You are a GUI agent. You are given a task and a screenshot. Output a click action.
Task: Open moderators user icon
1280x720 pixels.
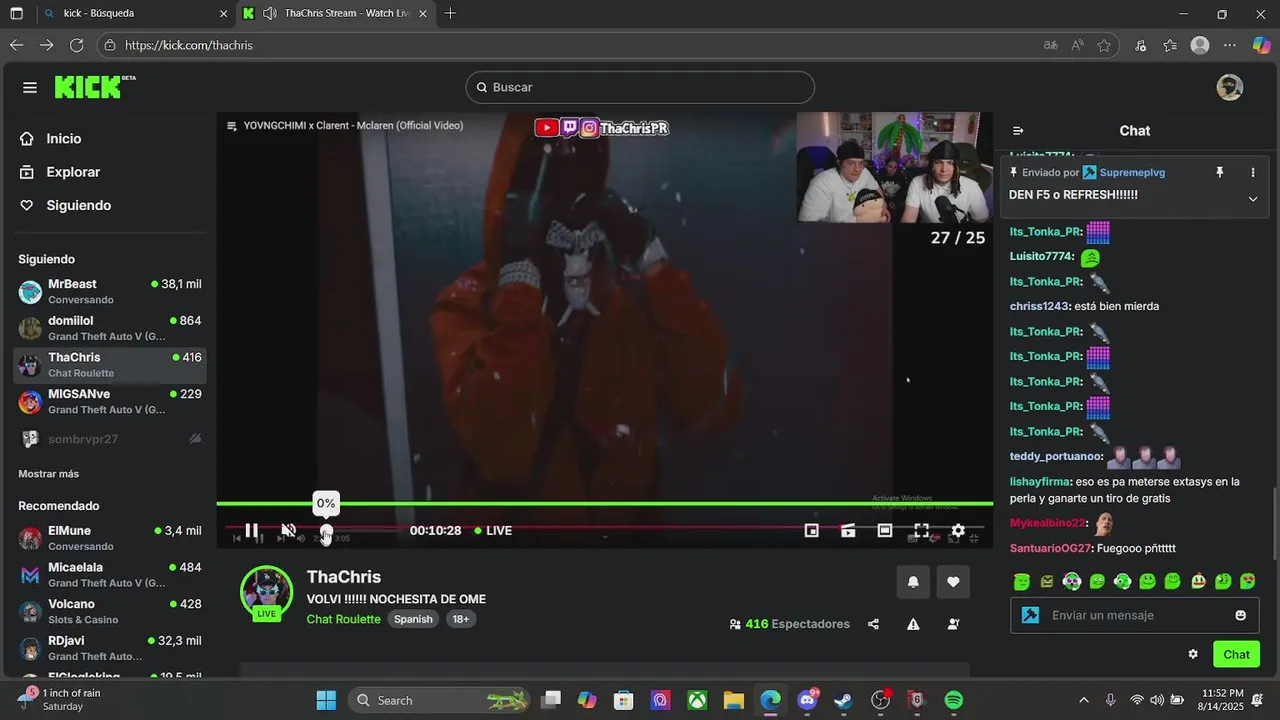pyautogui.click(x=953, y=624)
